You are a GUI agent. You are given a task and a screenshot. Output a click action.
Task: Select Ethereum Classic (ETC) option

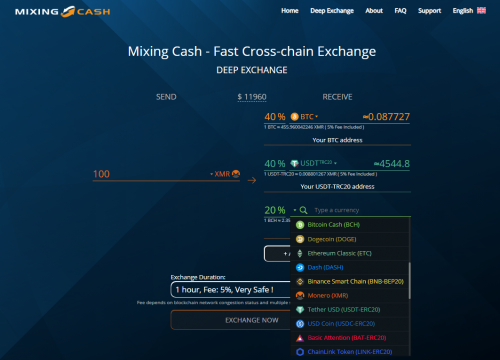pos(349,253)
